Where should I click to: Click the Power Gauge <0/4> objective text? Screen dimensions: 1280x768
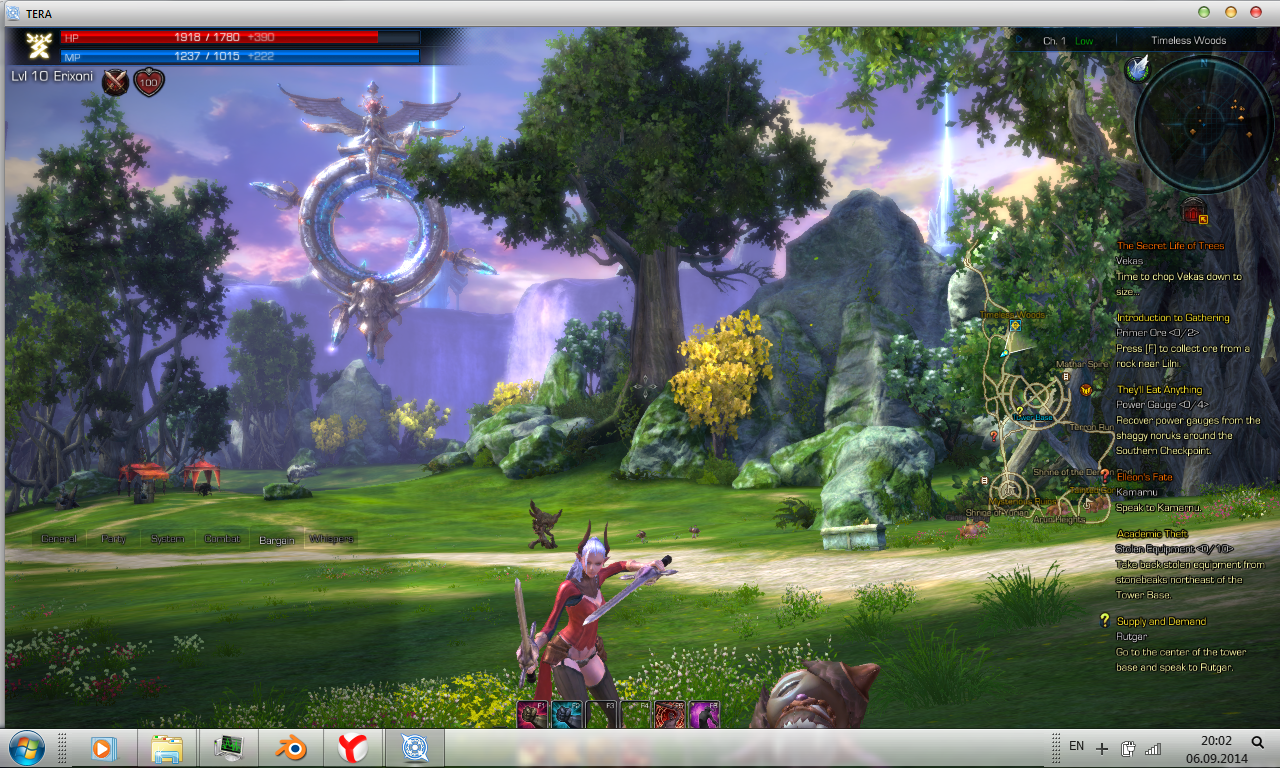[x=1162, y=405]
